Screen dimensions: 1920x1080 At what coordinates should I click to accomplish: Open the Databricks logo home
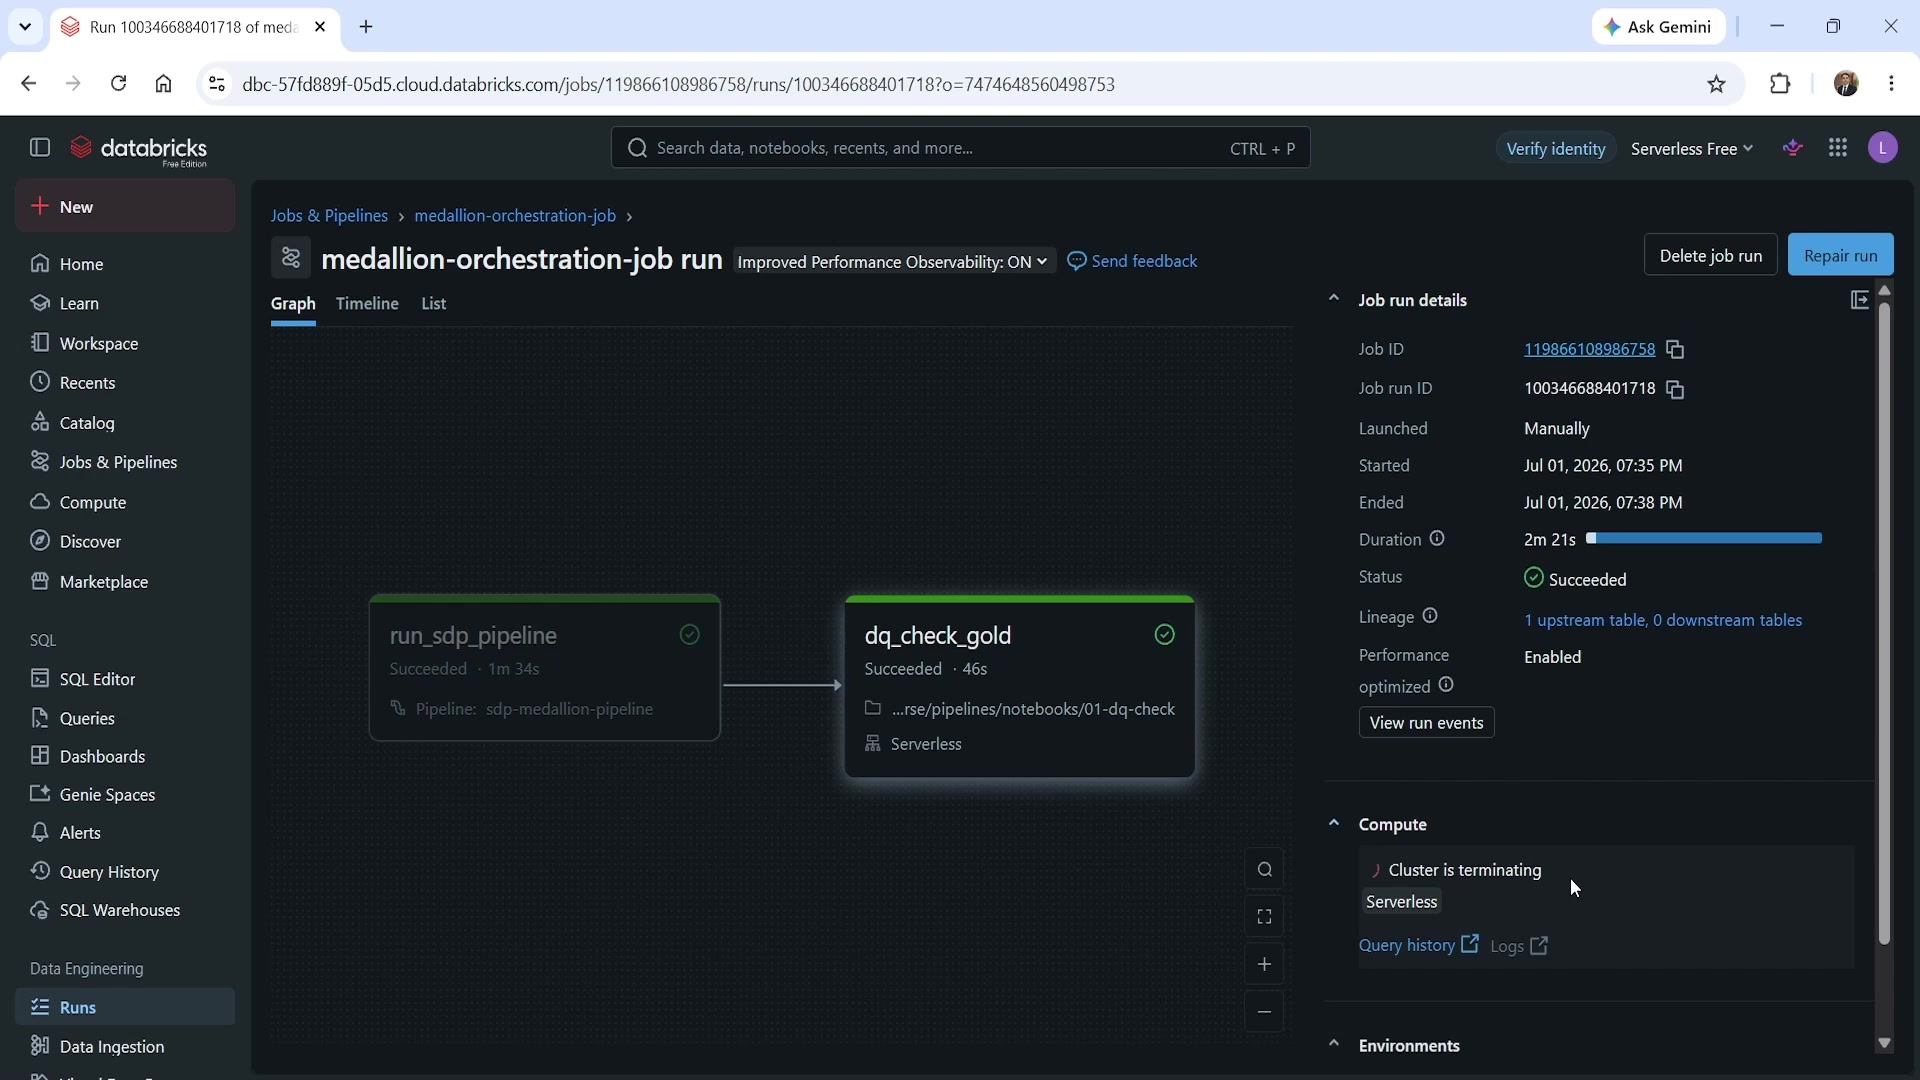138,150
